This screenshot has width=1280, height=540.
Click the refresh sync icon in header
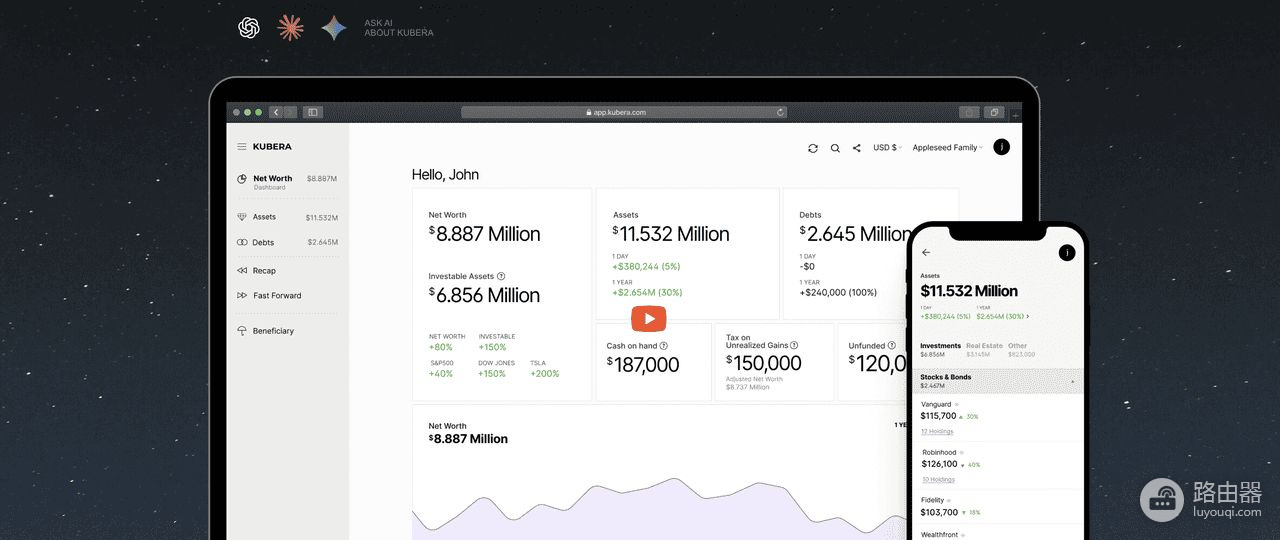pyautogui.click(x=813, y=148)
